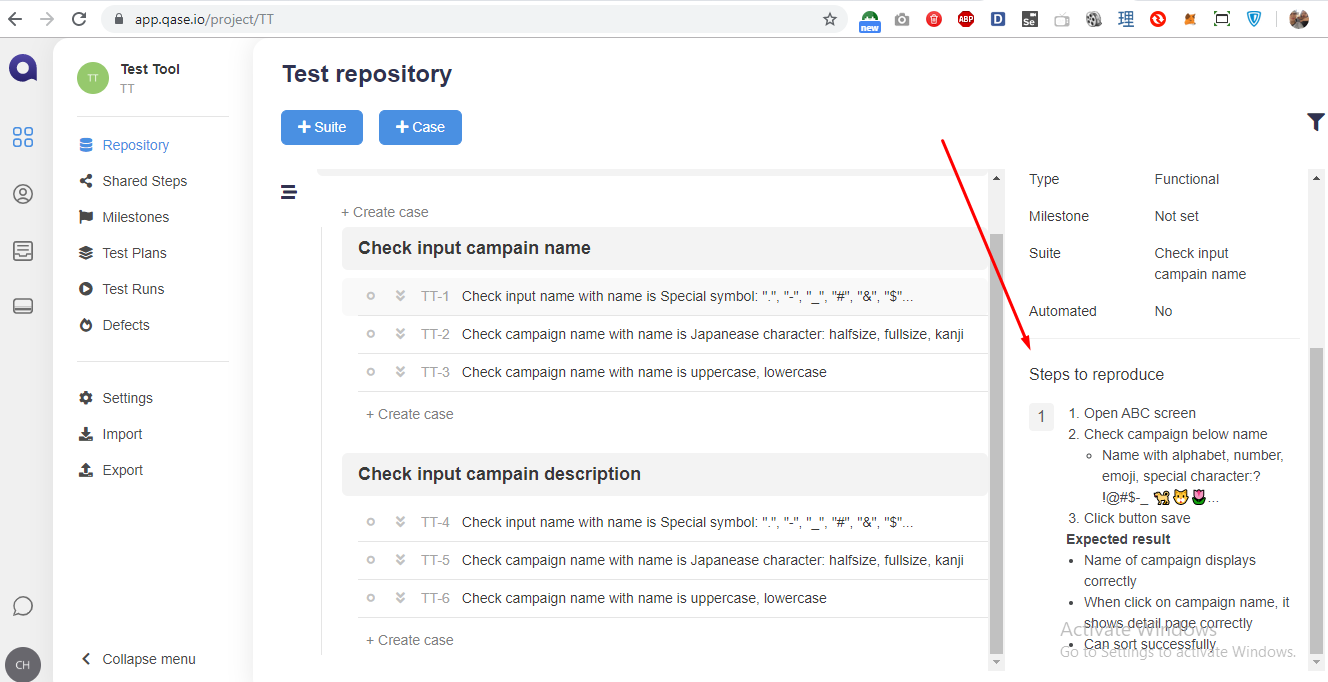Image resolution: width=1328 pixels, height=682 pixels.
Task: Open Shared Steps in sidebar
Action: click(x=133, y=181)
